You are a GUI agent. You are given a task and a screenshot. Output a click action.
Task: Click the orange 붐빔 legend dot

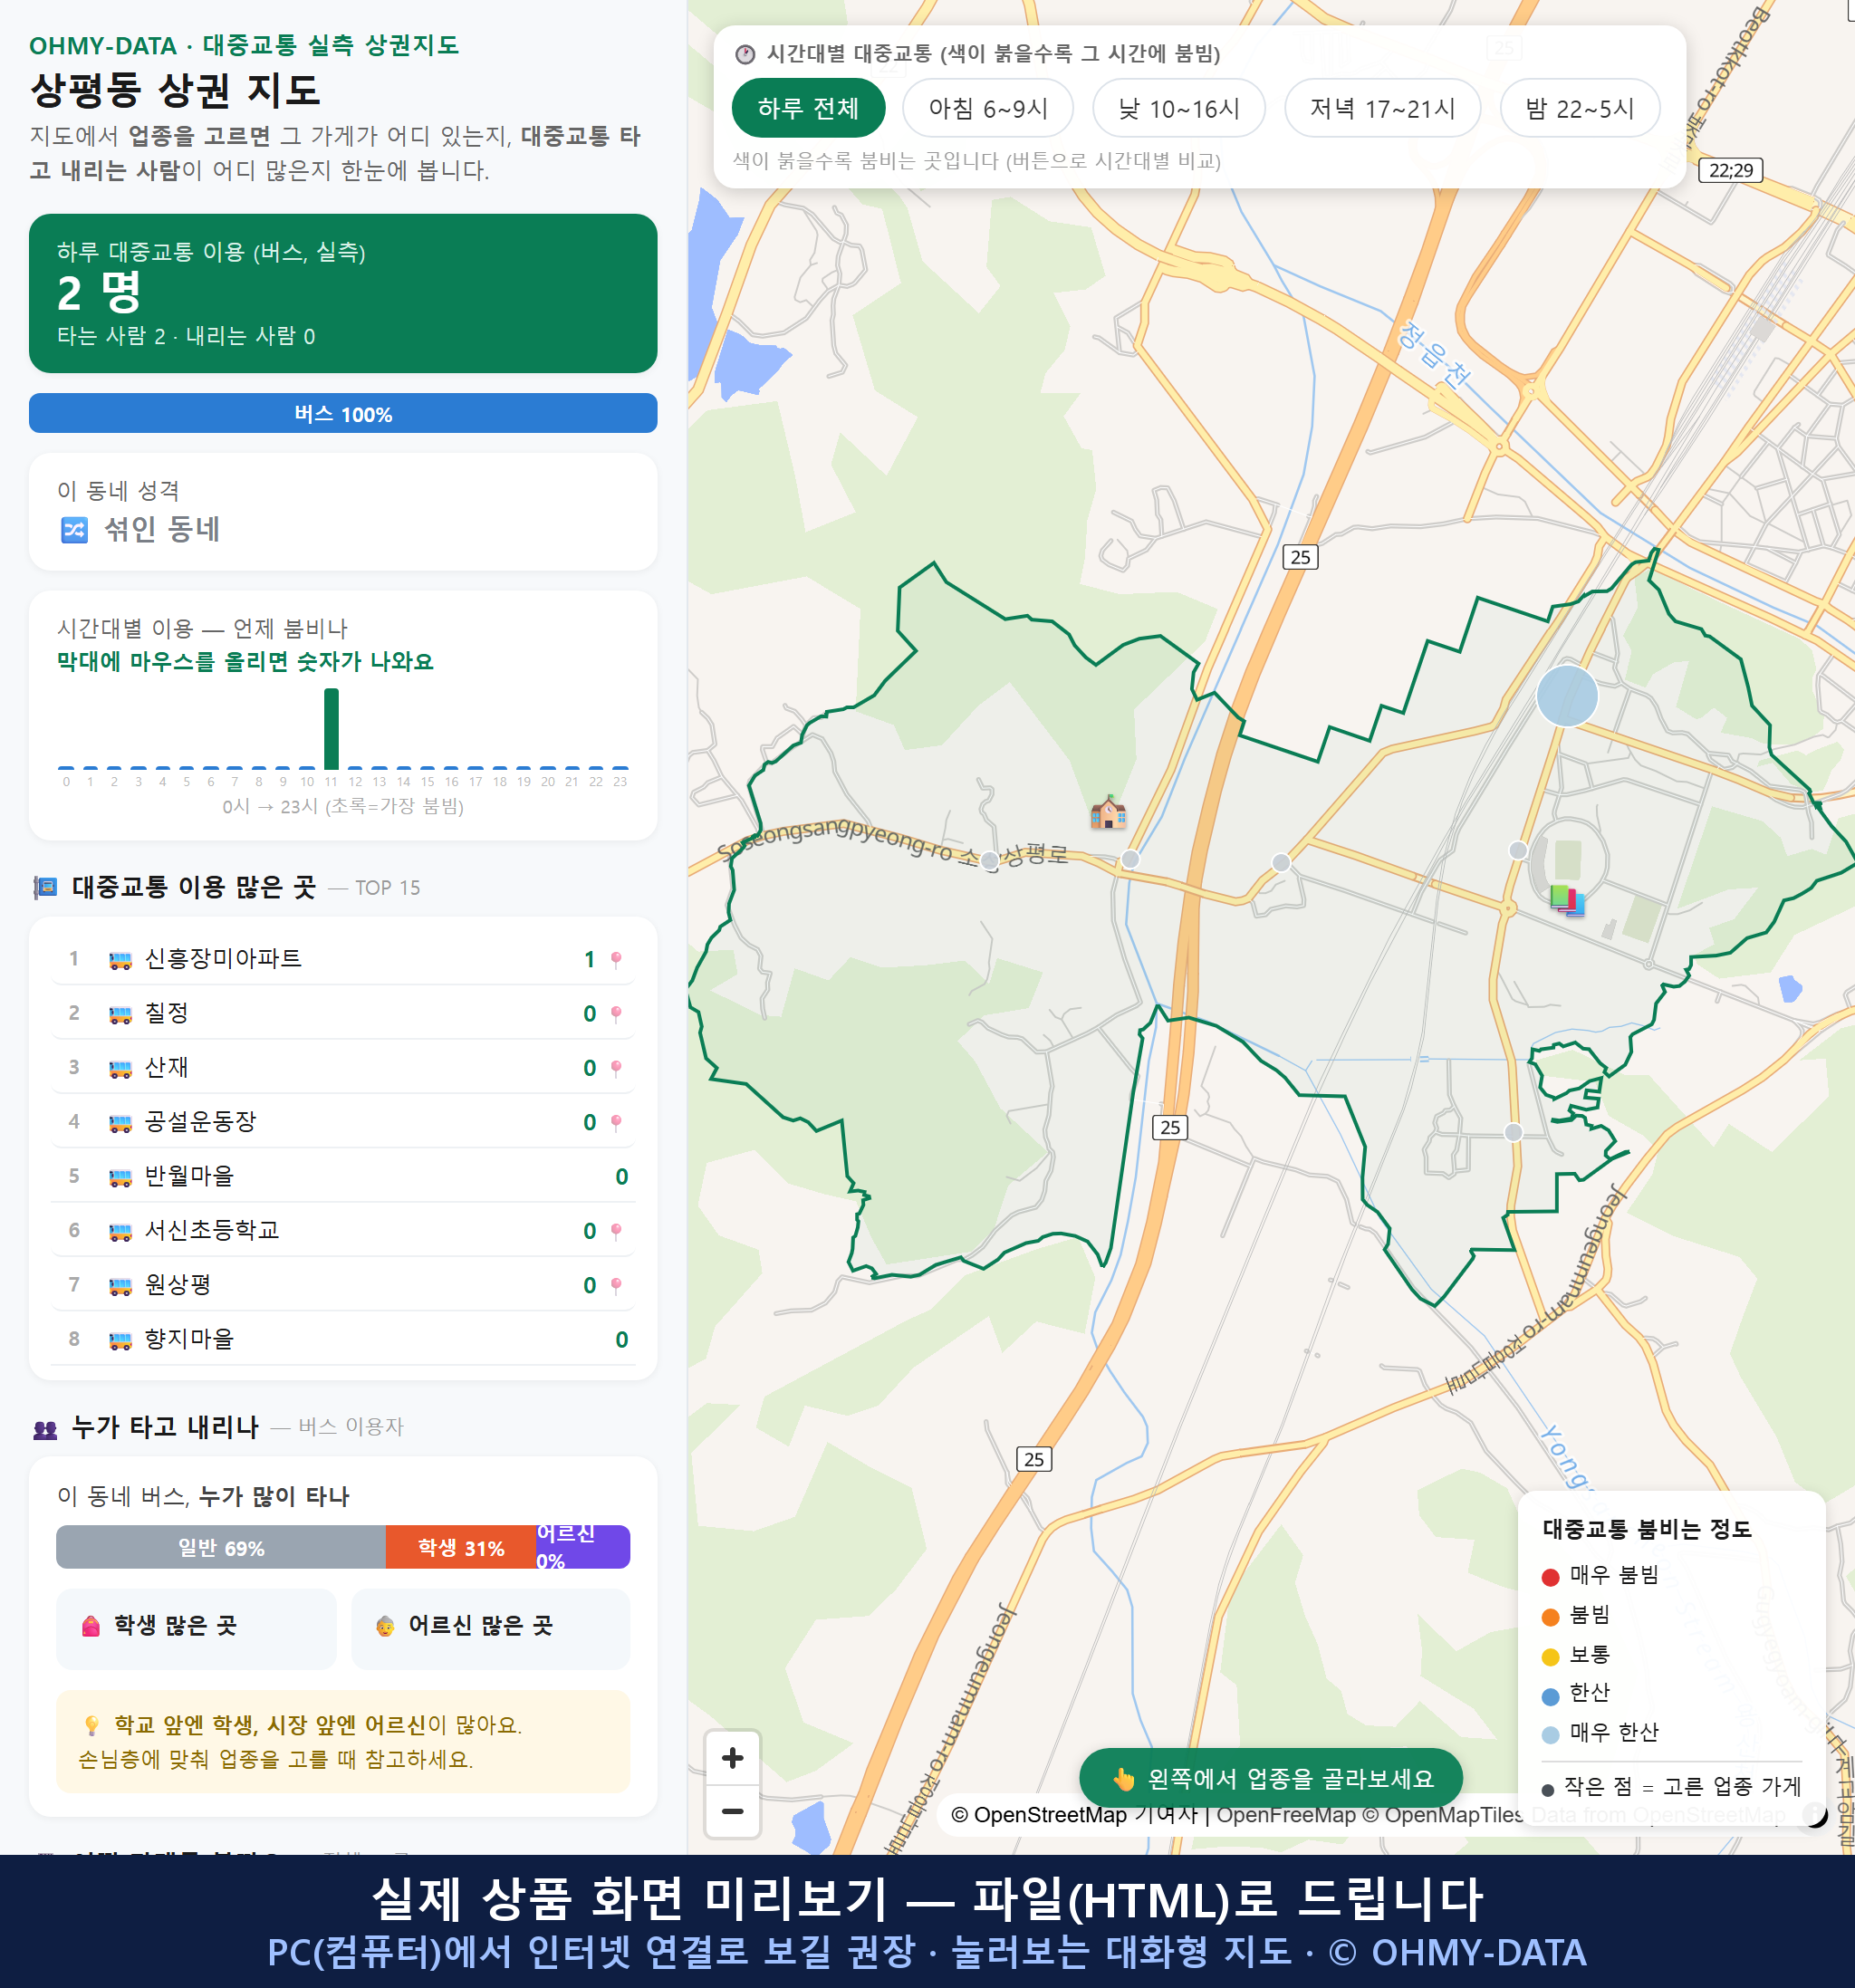1550,1617
